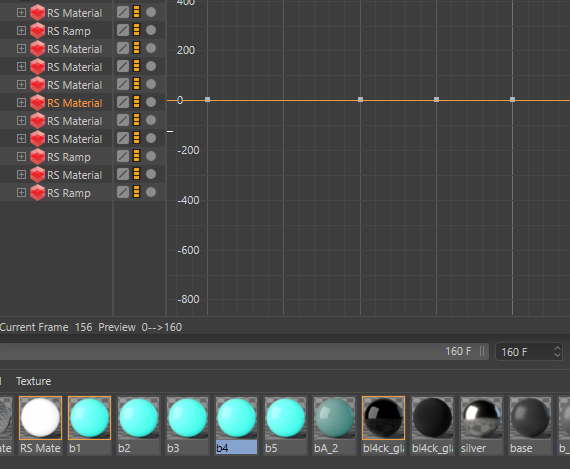Expand the first RS Material row at the top
Screen dimensions: 570x469
coord(21,13)
